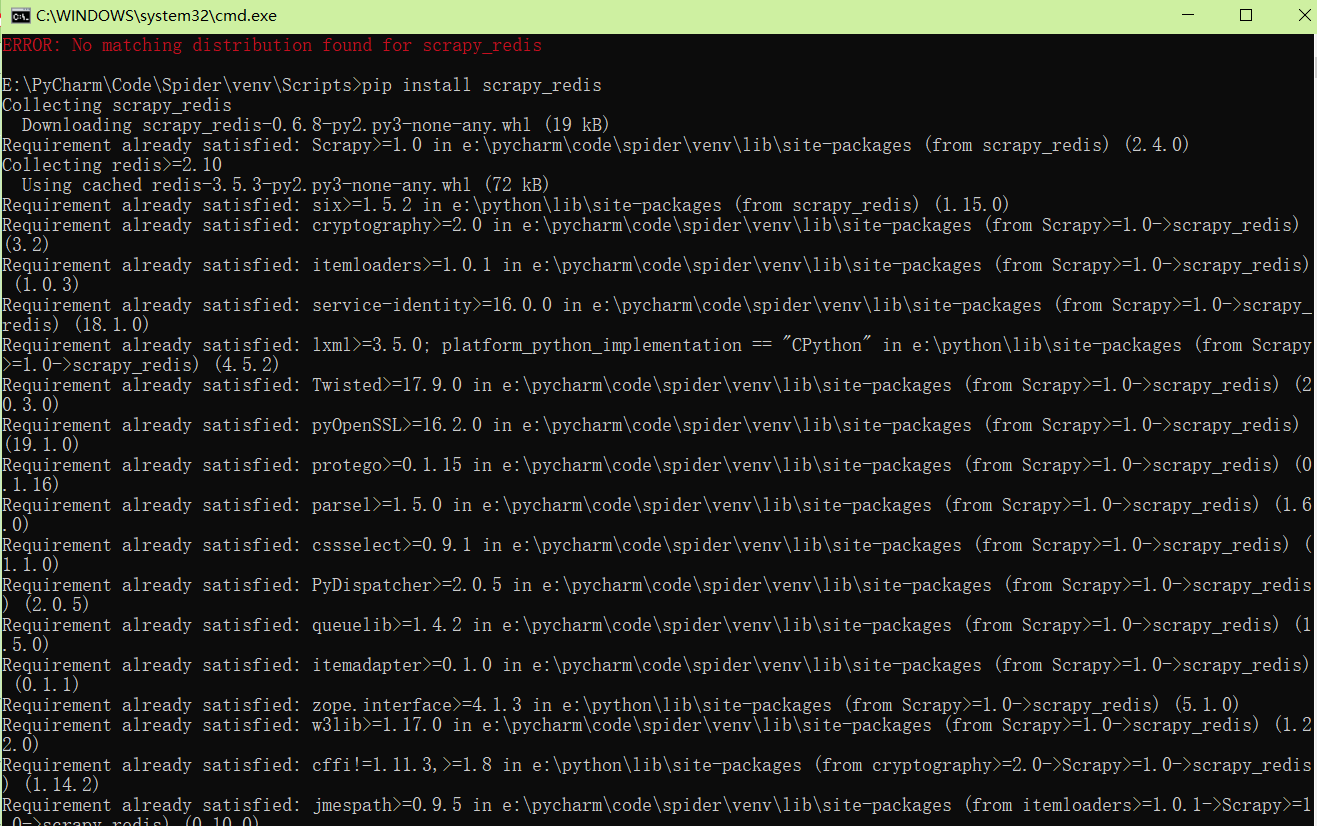1317x826 pixels.
Task: Click the pyOpenSSL version '(19.1.0)' text
Action: (x=42, y=445)
